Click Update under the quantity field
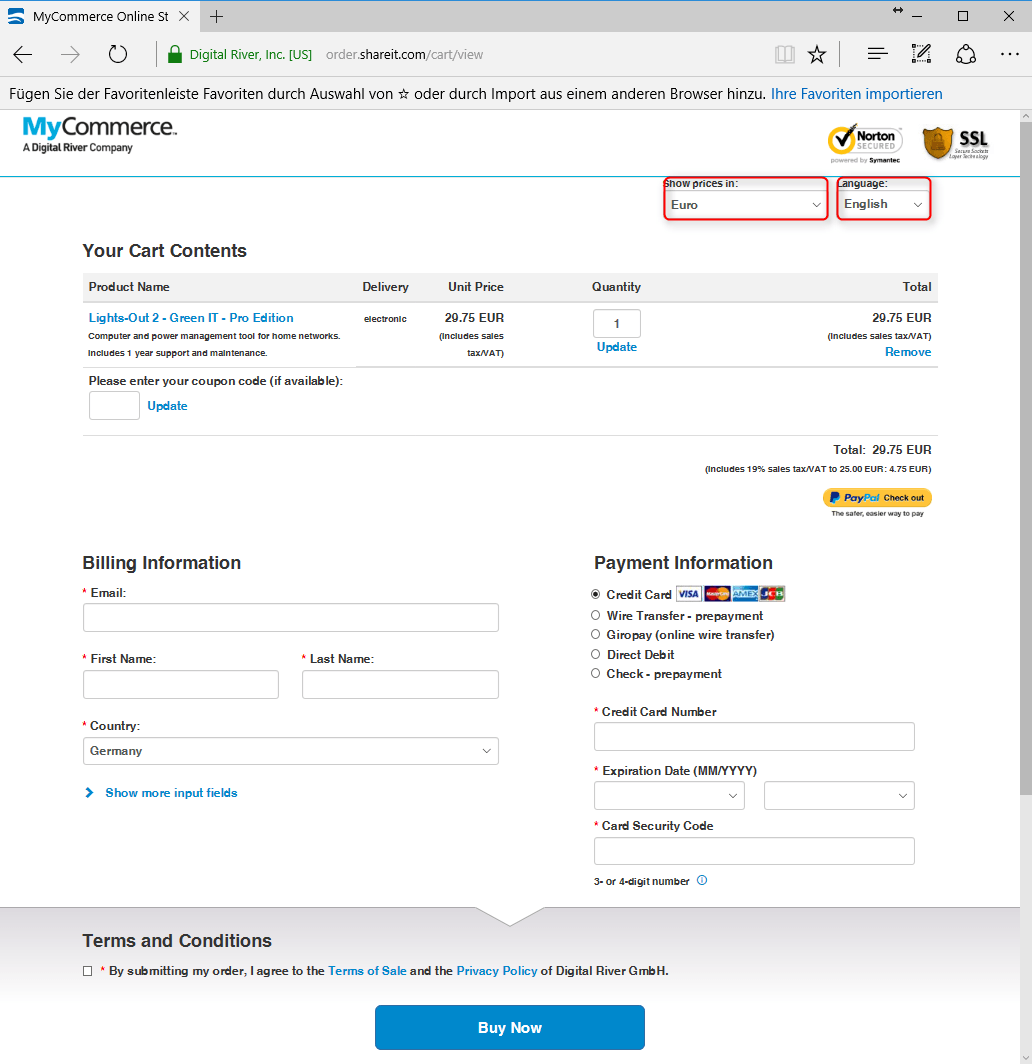The height and width of the screenshot is (1064, 1032). click(x=617, y=347)
